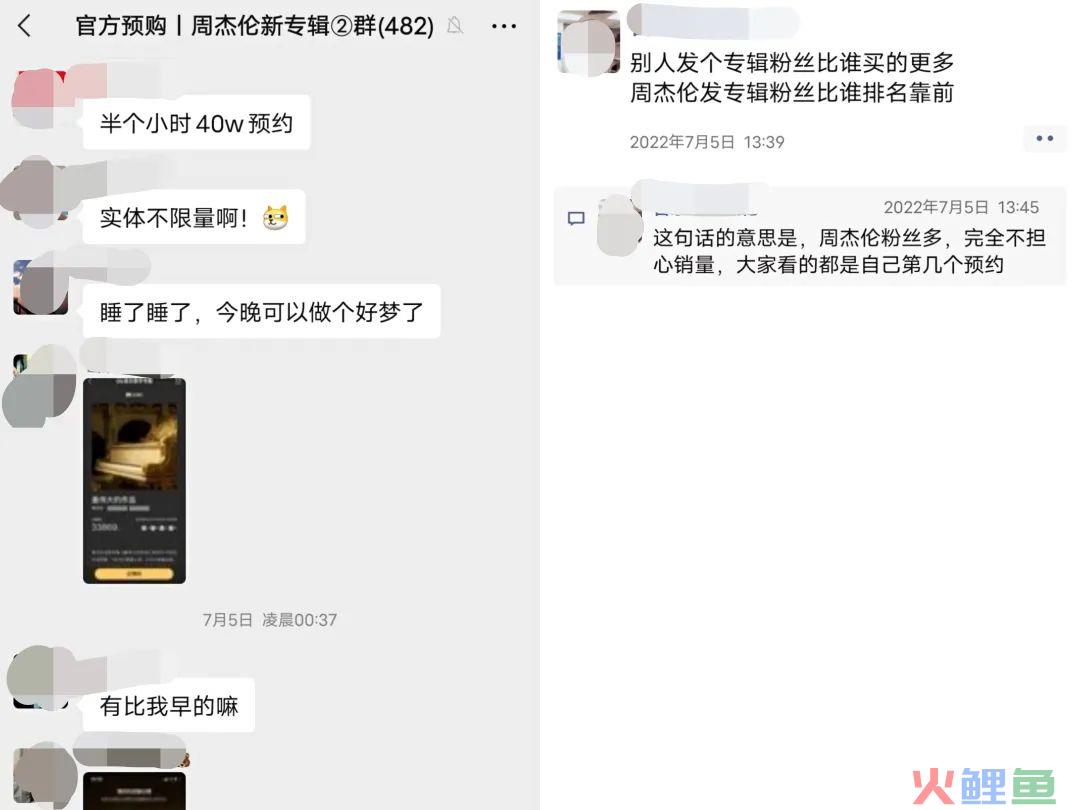Tap the 实体不限量啊 message bubble

click(x=194, y=217)
